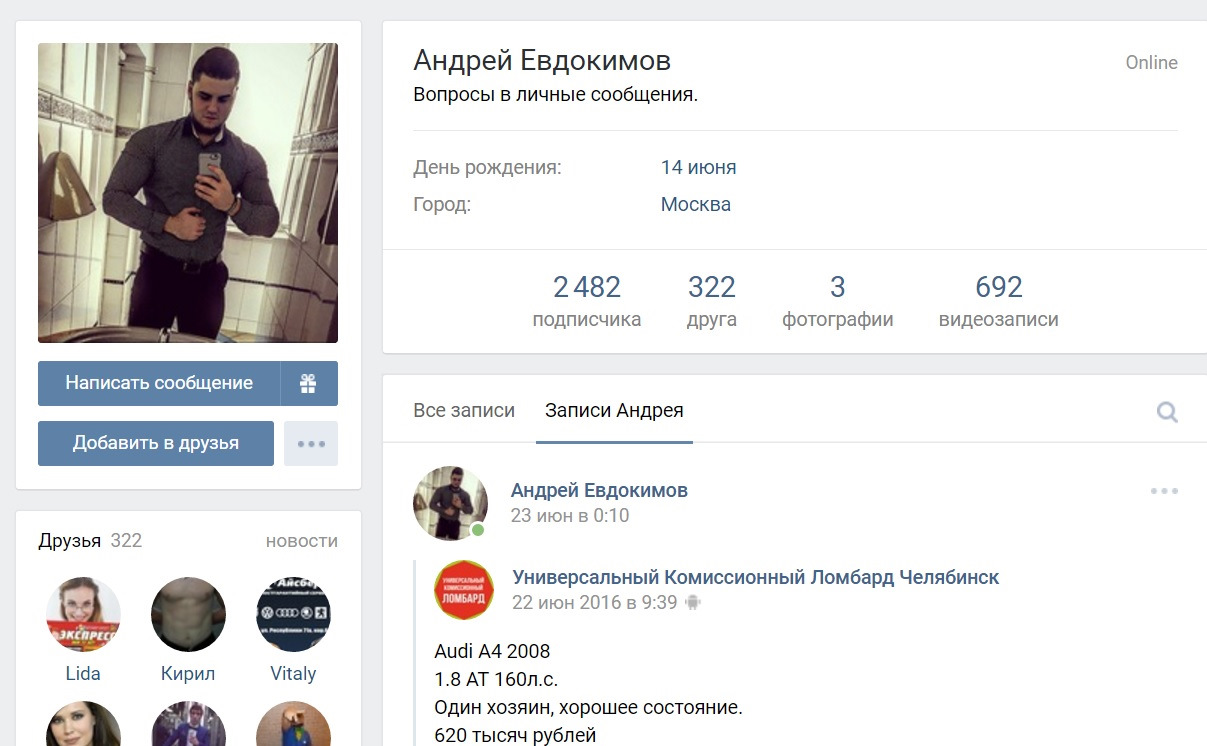
Task: Send a gift via the gift icon
Action: (x=309, y=383)
